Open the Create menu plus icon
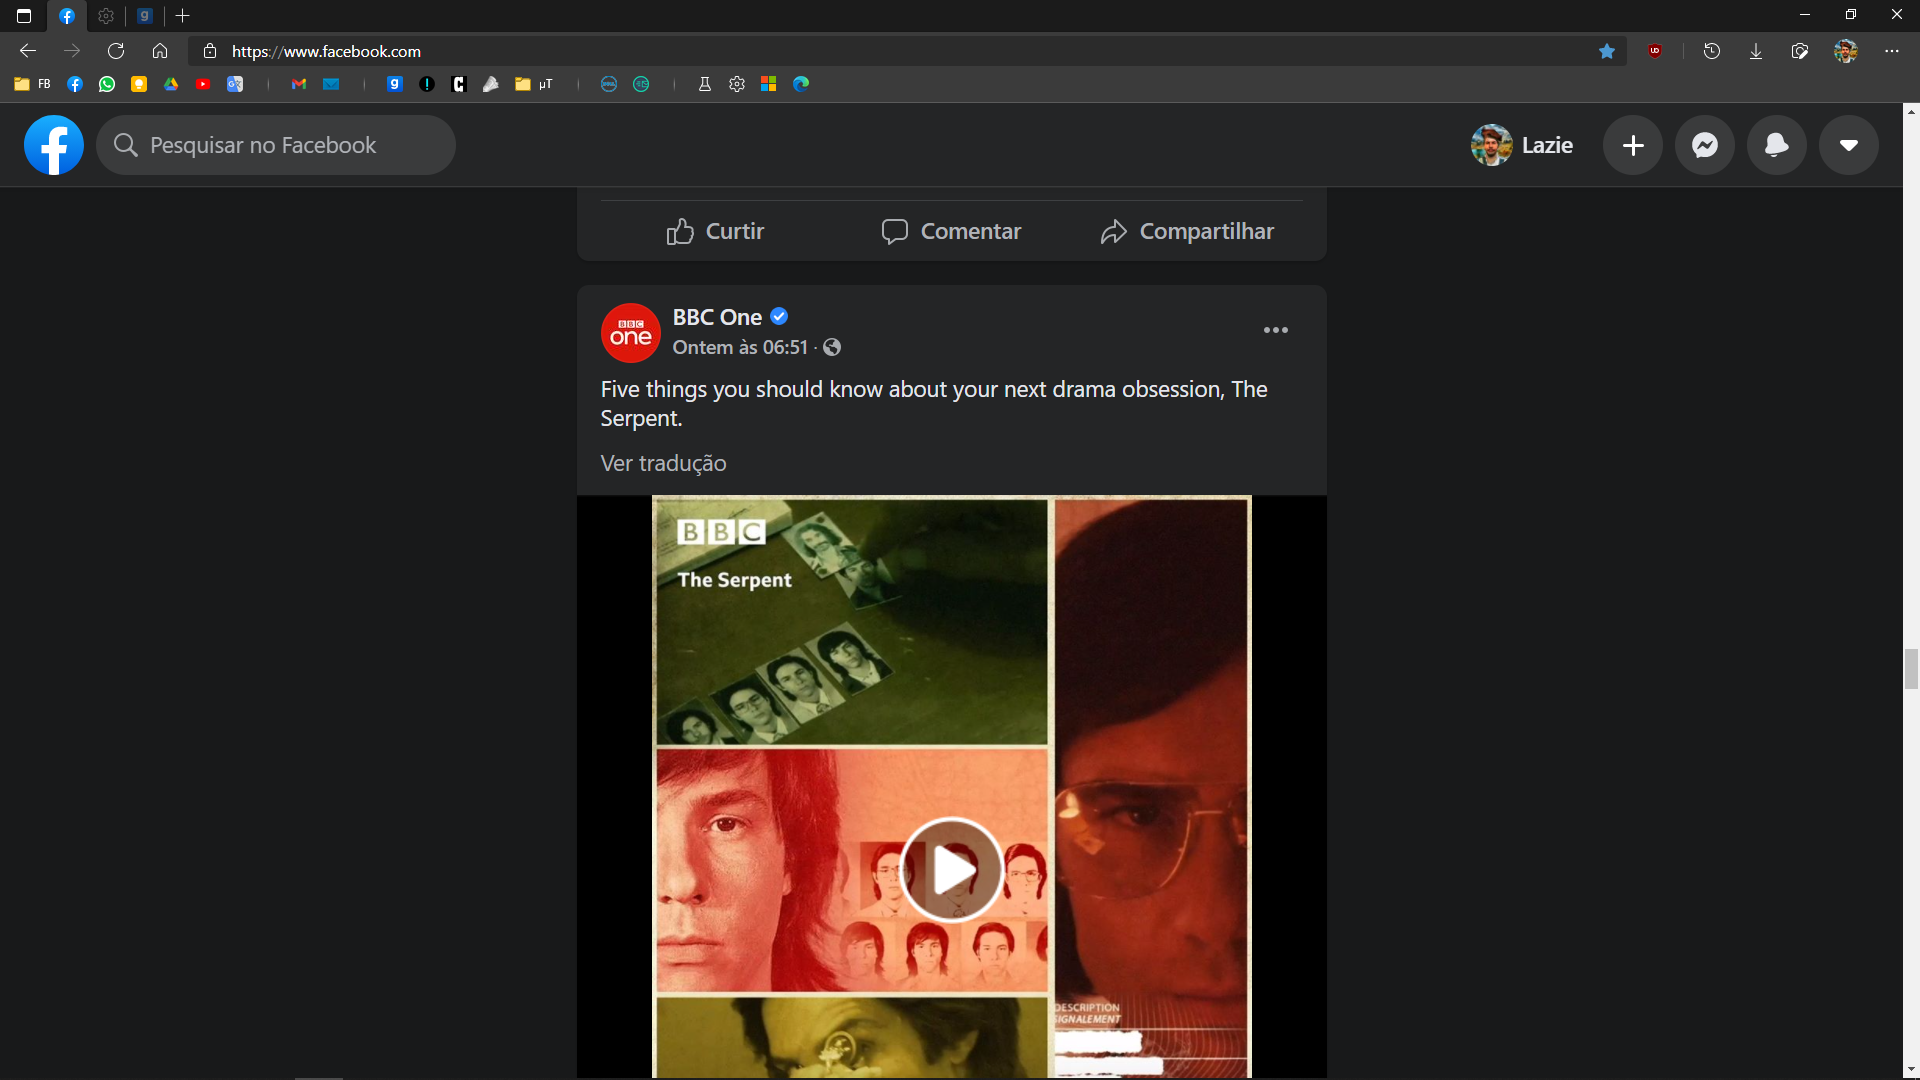This screenshot has width=1920, height=1080. pos(1632,145)
